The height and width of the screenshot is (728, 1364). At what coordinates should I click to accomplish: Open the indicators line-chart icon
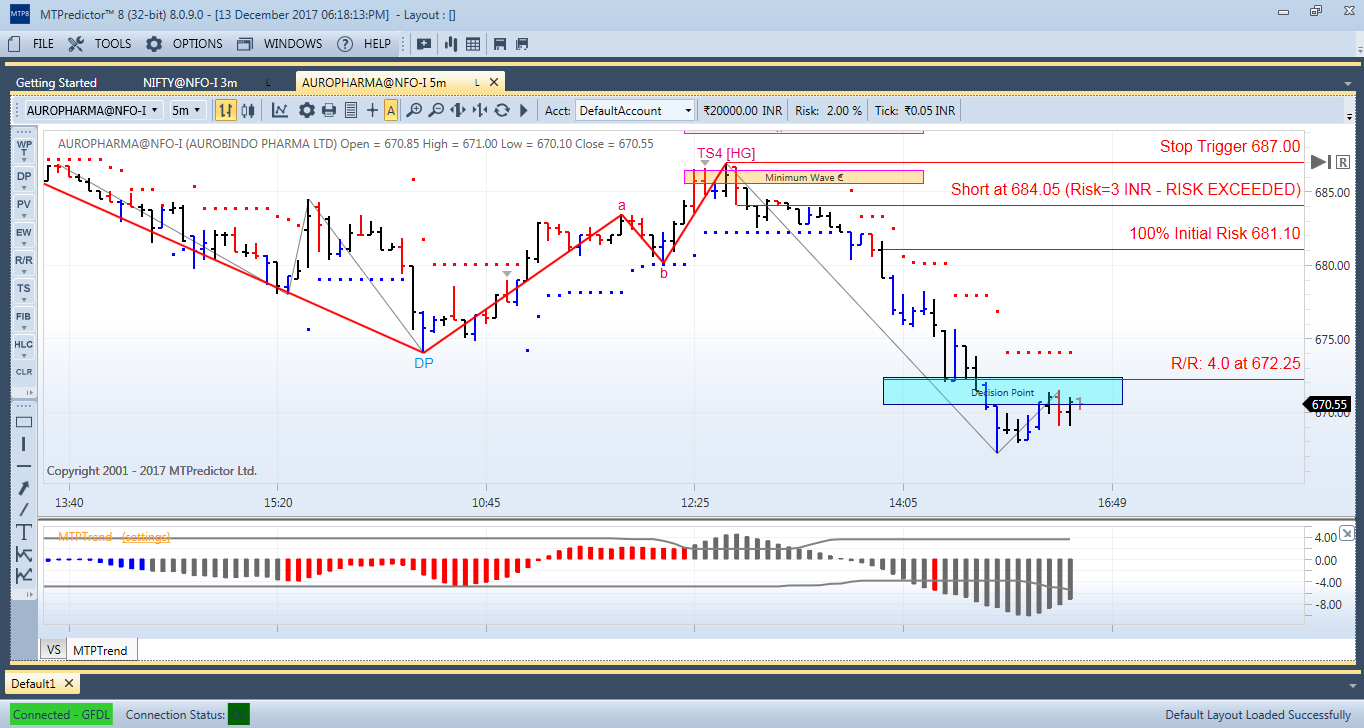click(x=280, y=110)
